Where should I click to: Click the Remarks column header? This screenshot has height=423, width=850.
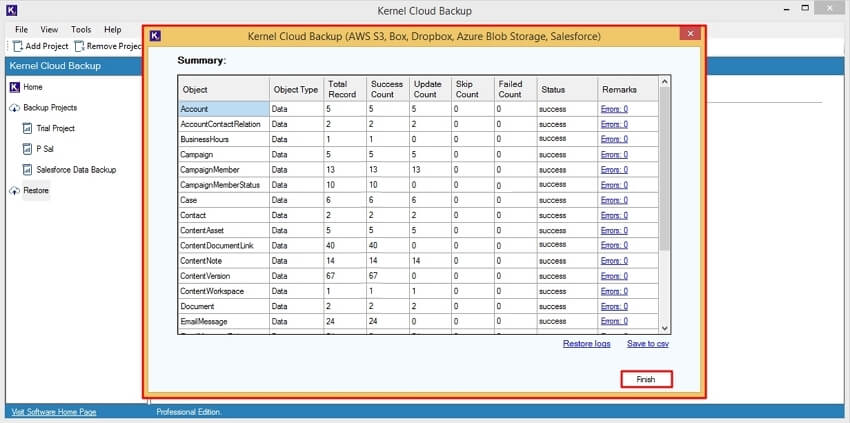(x=628, y=89)
